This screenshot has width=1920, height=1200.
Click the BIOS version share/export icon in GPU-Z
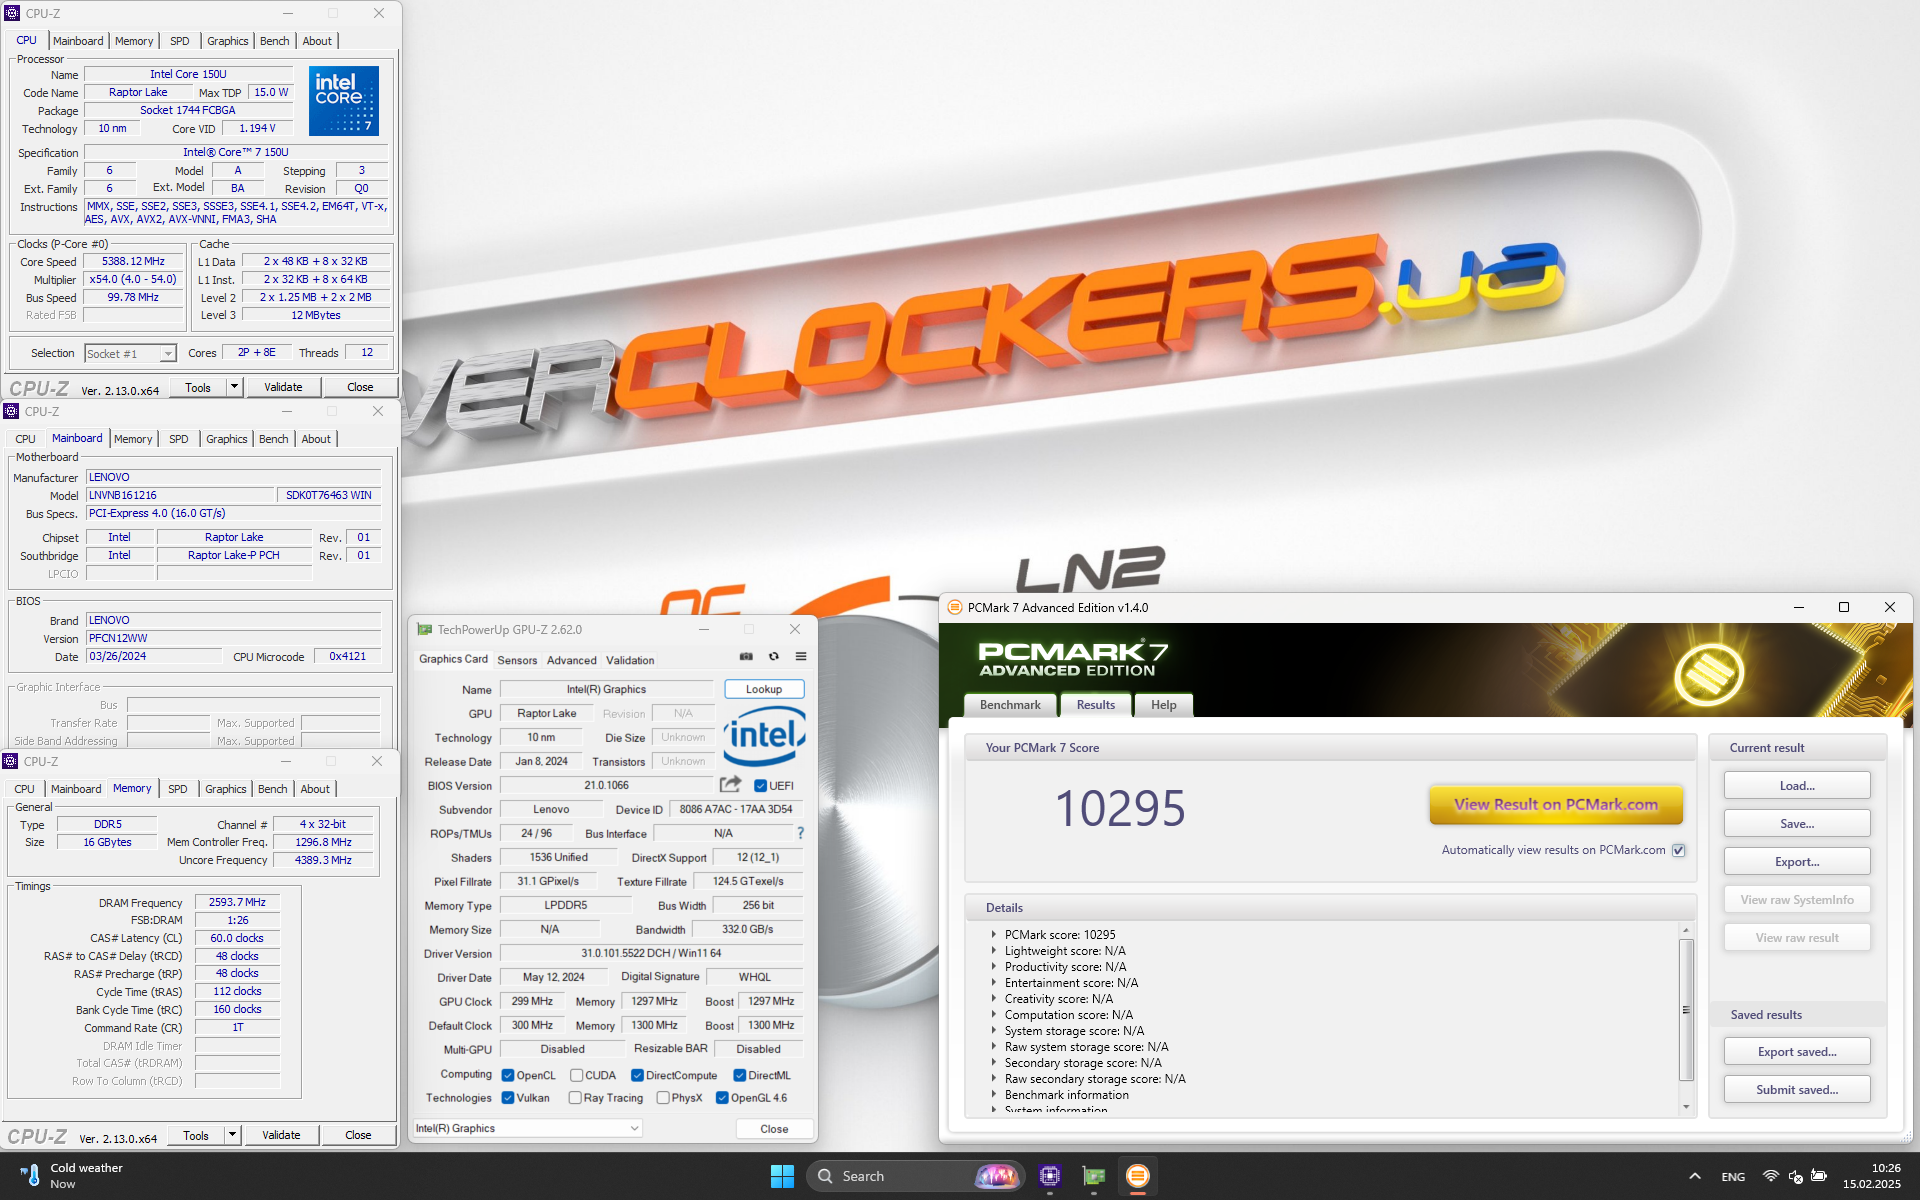click(730, 784)
